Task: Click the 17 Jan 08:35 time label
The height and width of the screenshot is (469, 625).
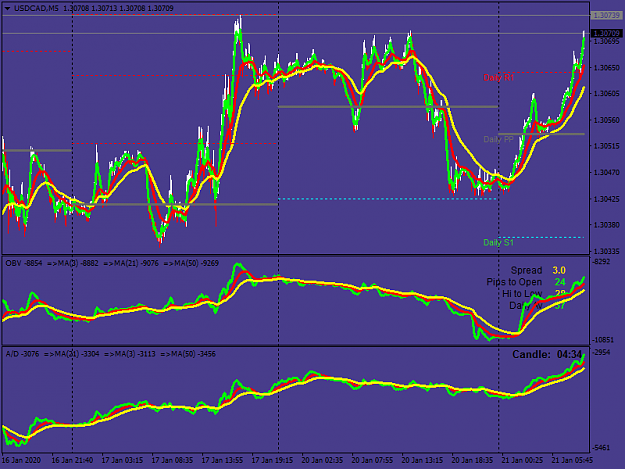Action: [172, 460]
